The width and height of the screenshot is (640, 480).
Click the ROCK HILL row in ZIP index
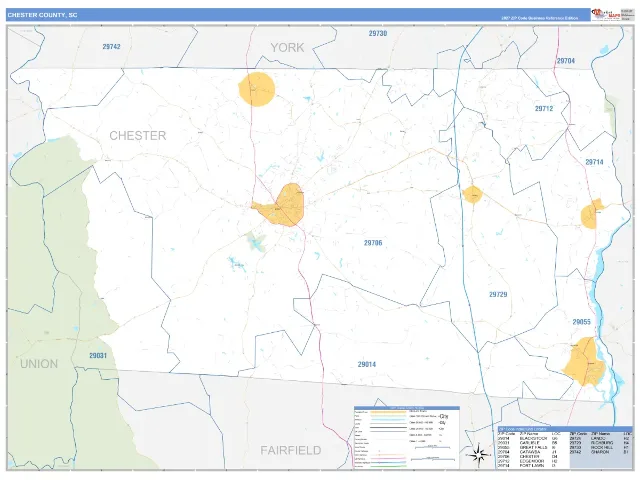click(600, 447)
